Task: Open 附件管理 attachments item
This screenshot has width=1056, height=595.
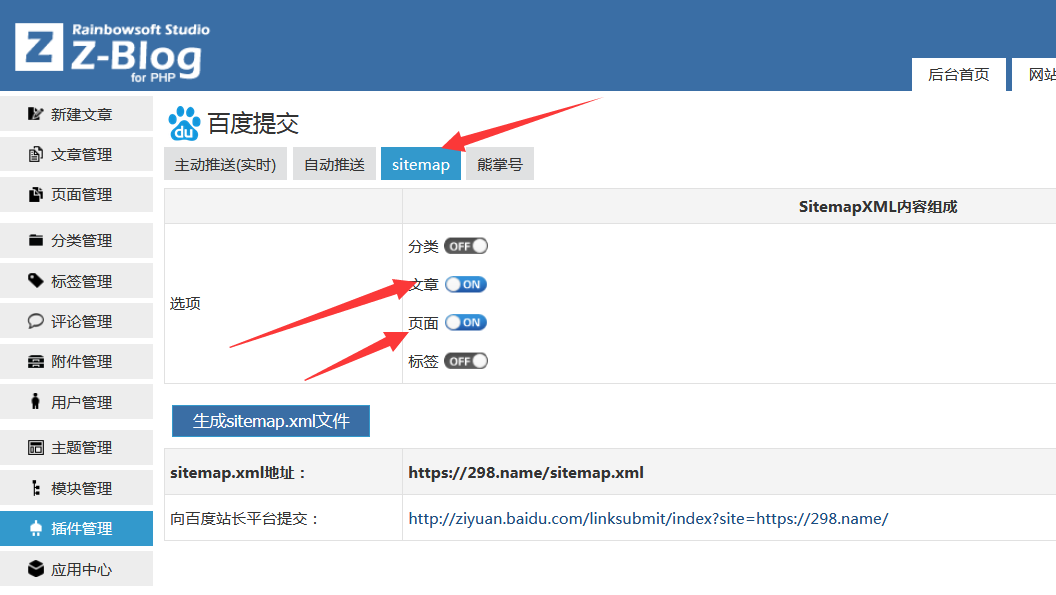Action: click(76, 361)
